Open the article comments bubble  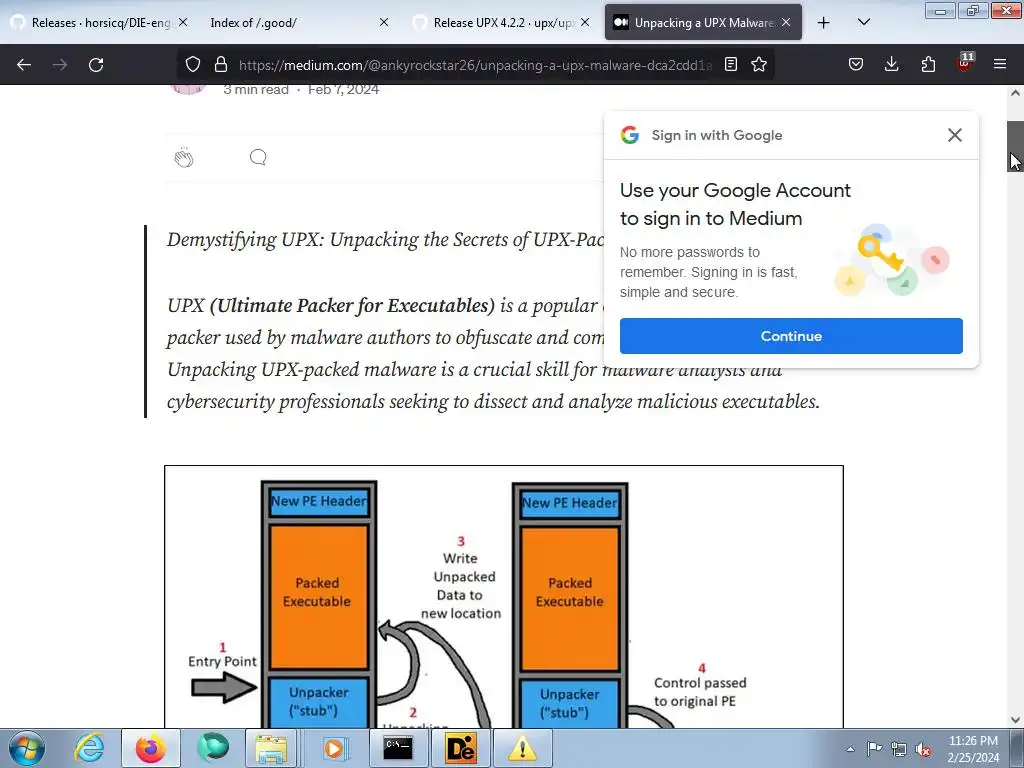[x=258, y=157]
